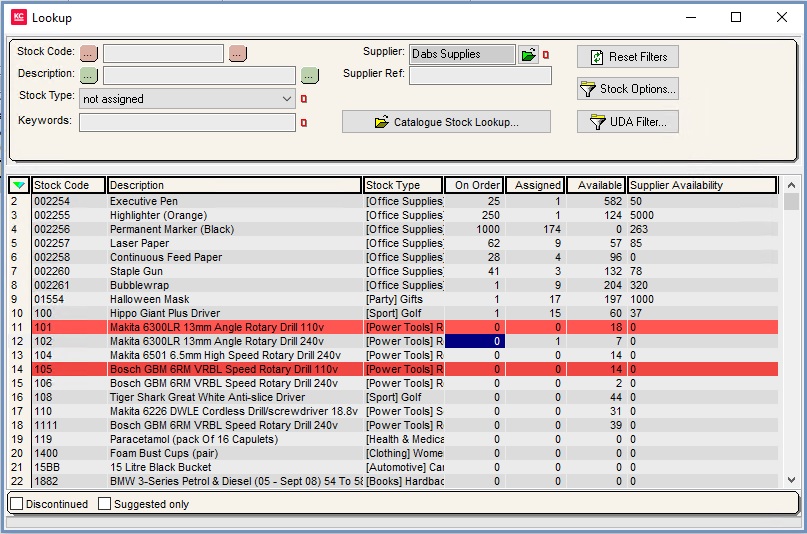Screen dimensions: 807x534
Task: Focus the Keywords input field
Action: click(x=187, y=122)
